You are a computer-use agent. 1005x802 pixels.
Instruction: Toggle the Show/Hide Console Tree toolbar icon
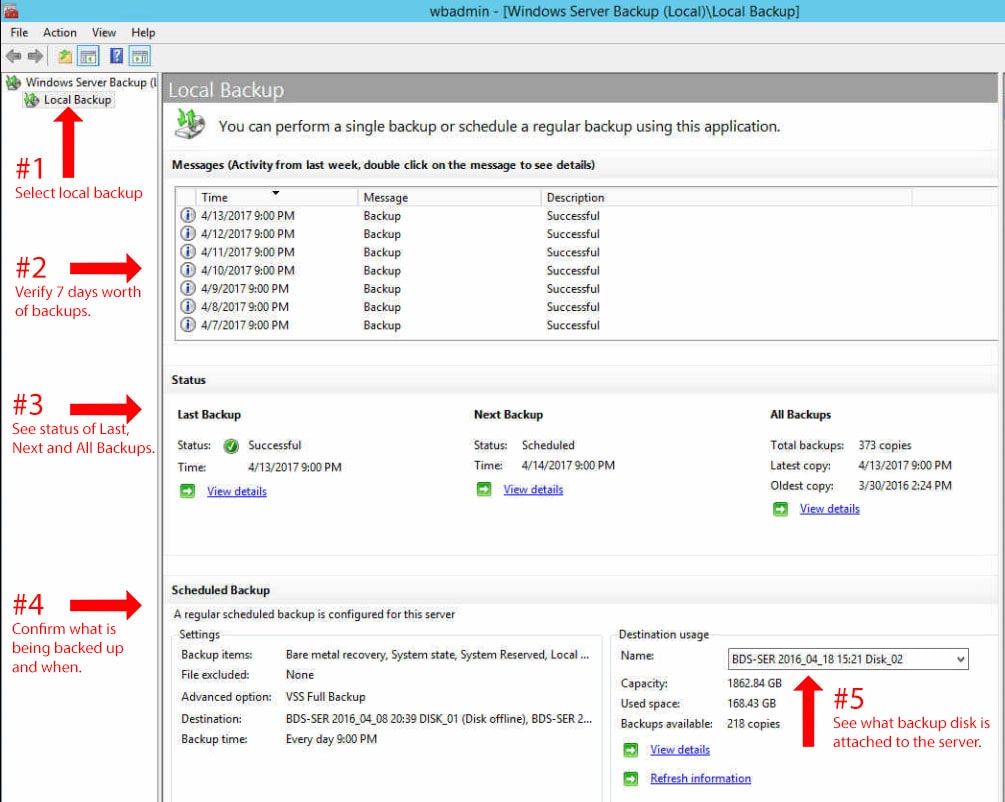coord(88,56)
